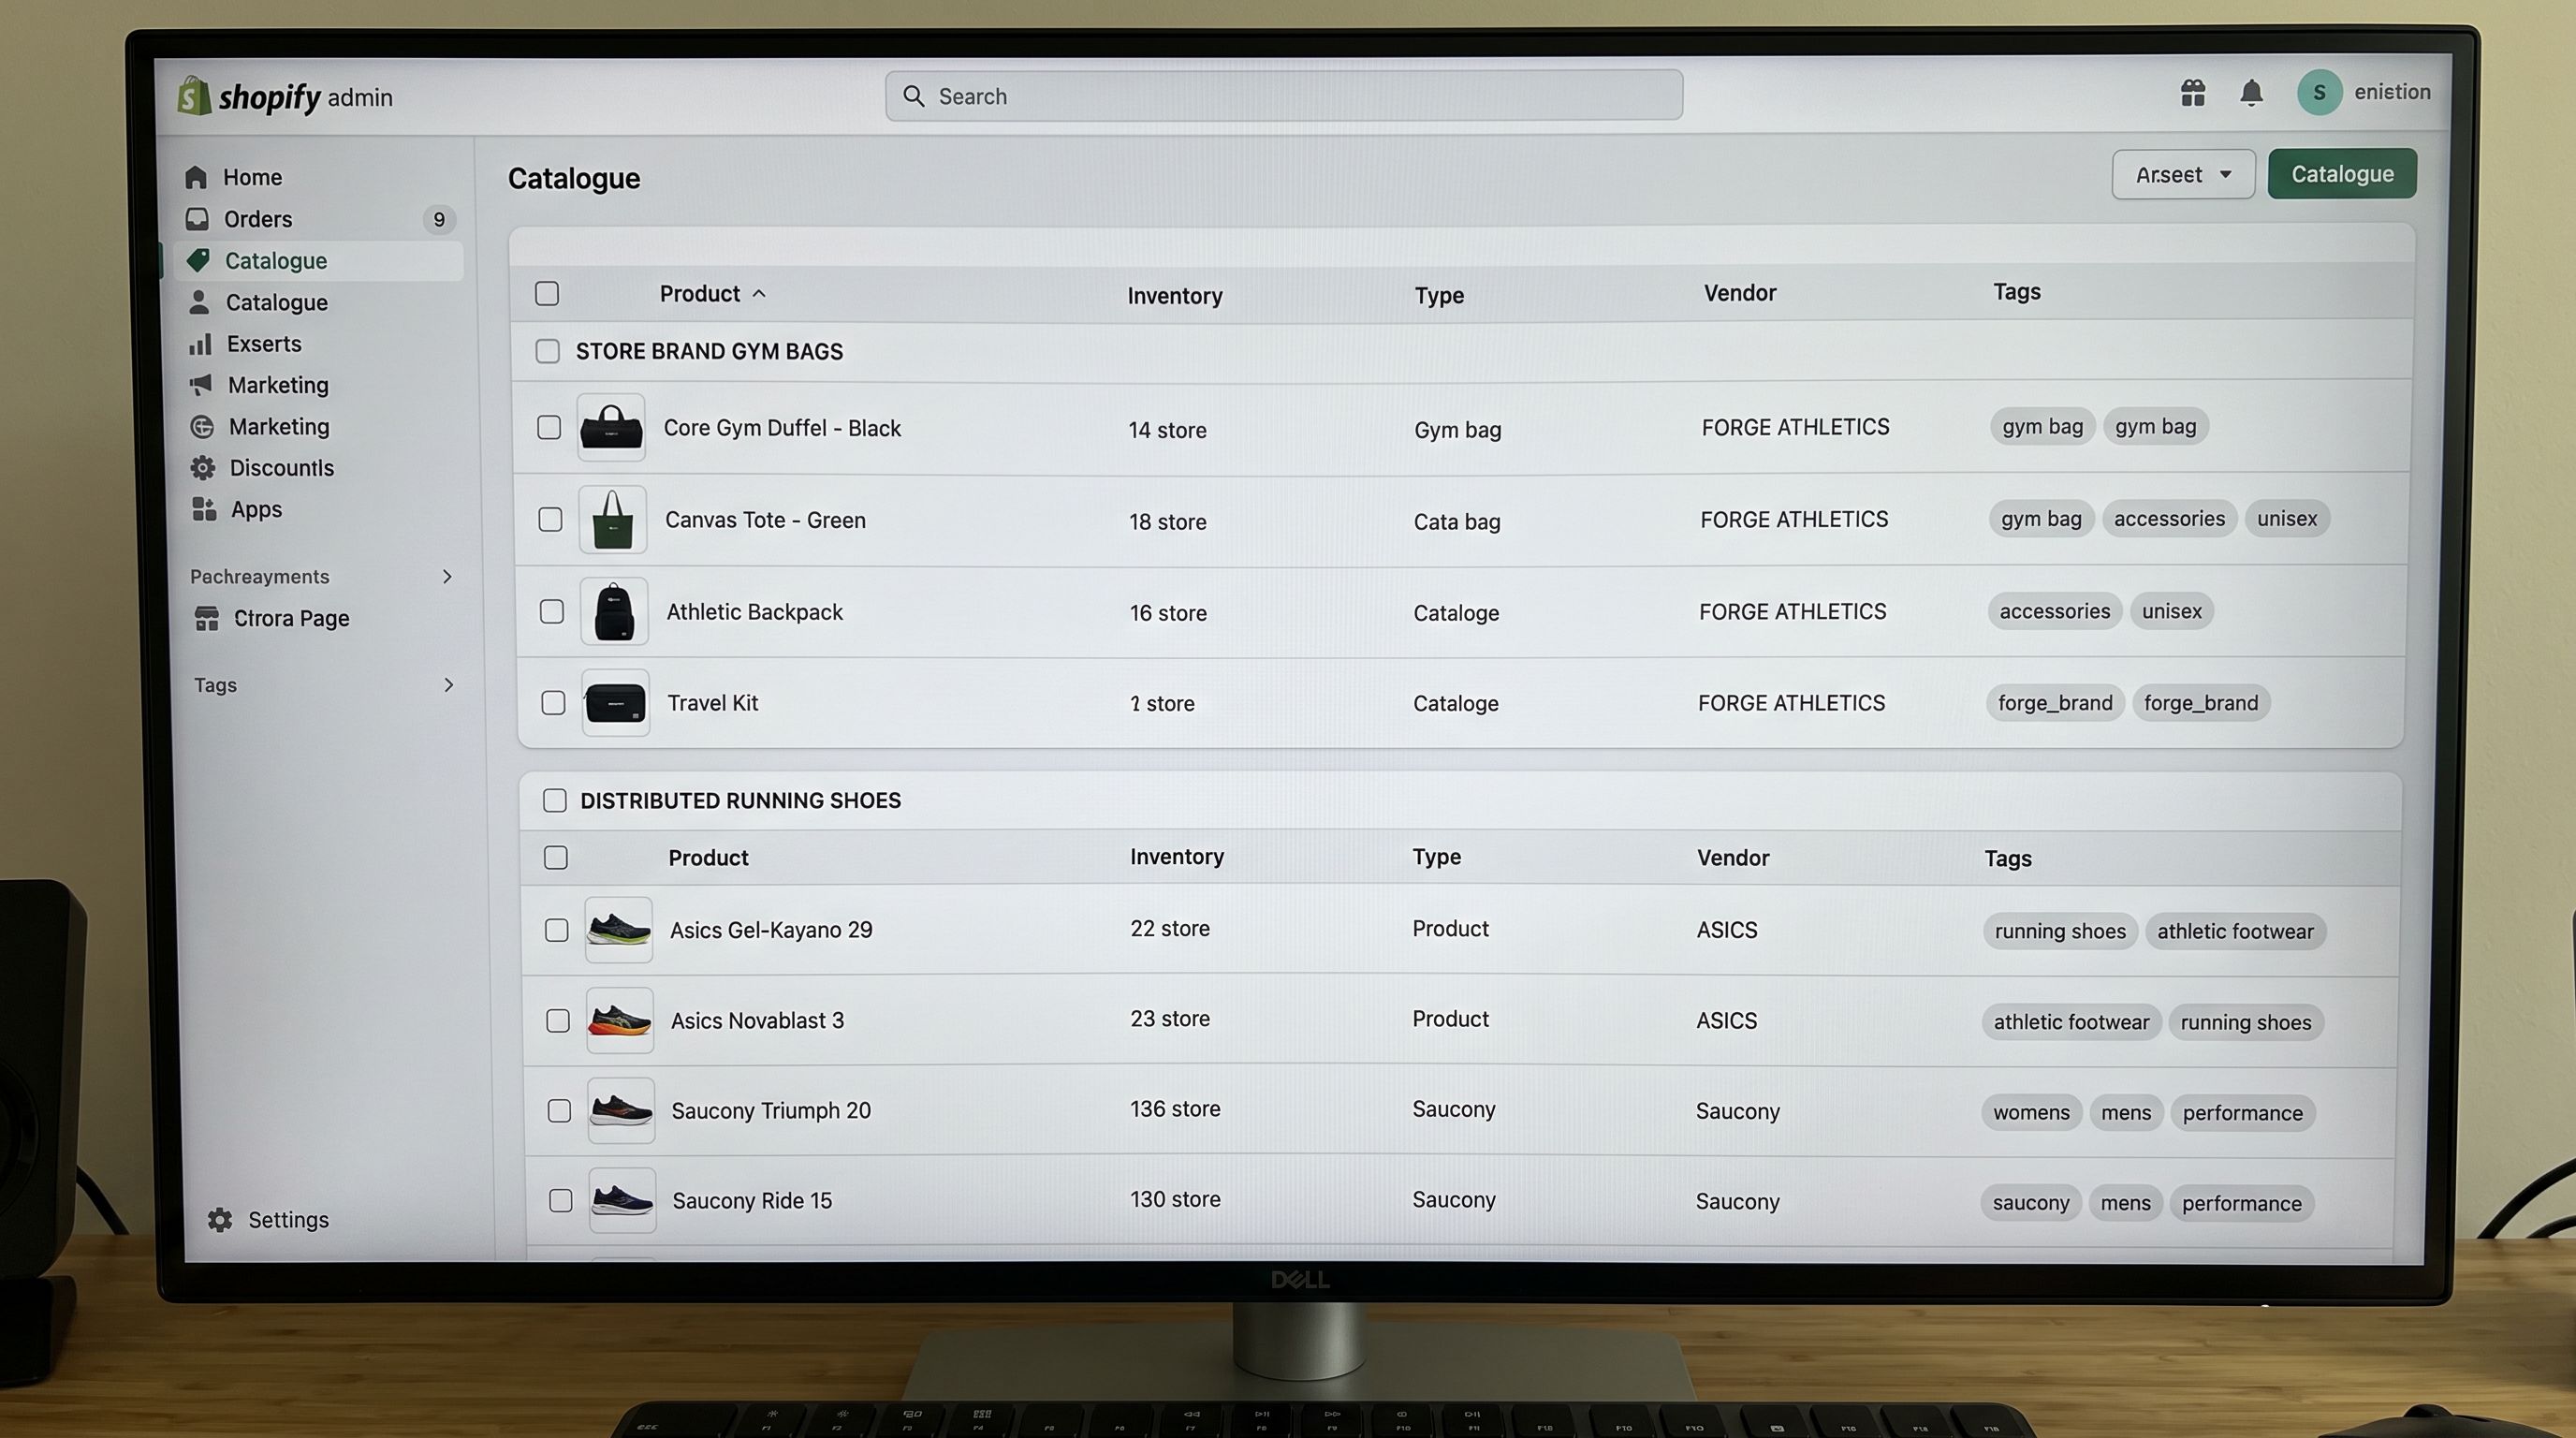Screen dimensions: 2576x1438
Task: Open the Arseet dropdown
Action: coord(2183,174)
